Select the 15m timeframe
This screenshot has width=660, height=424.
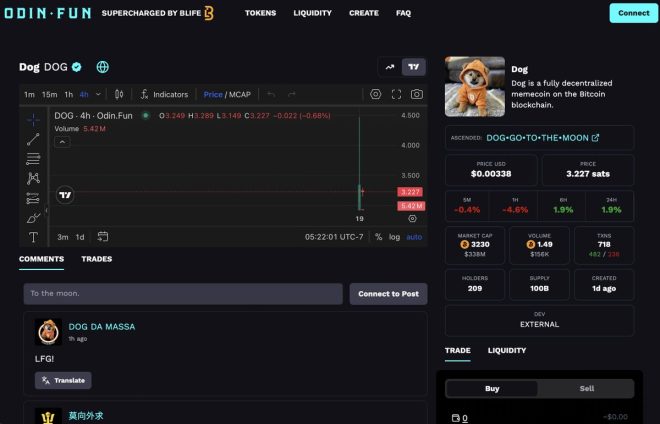[x=49, y=94]
